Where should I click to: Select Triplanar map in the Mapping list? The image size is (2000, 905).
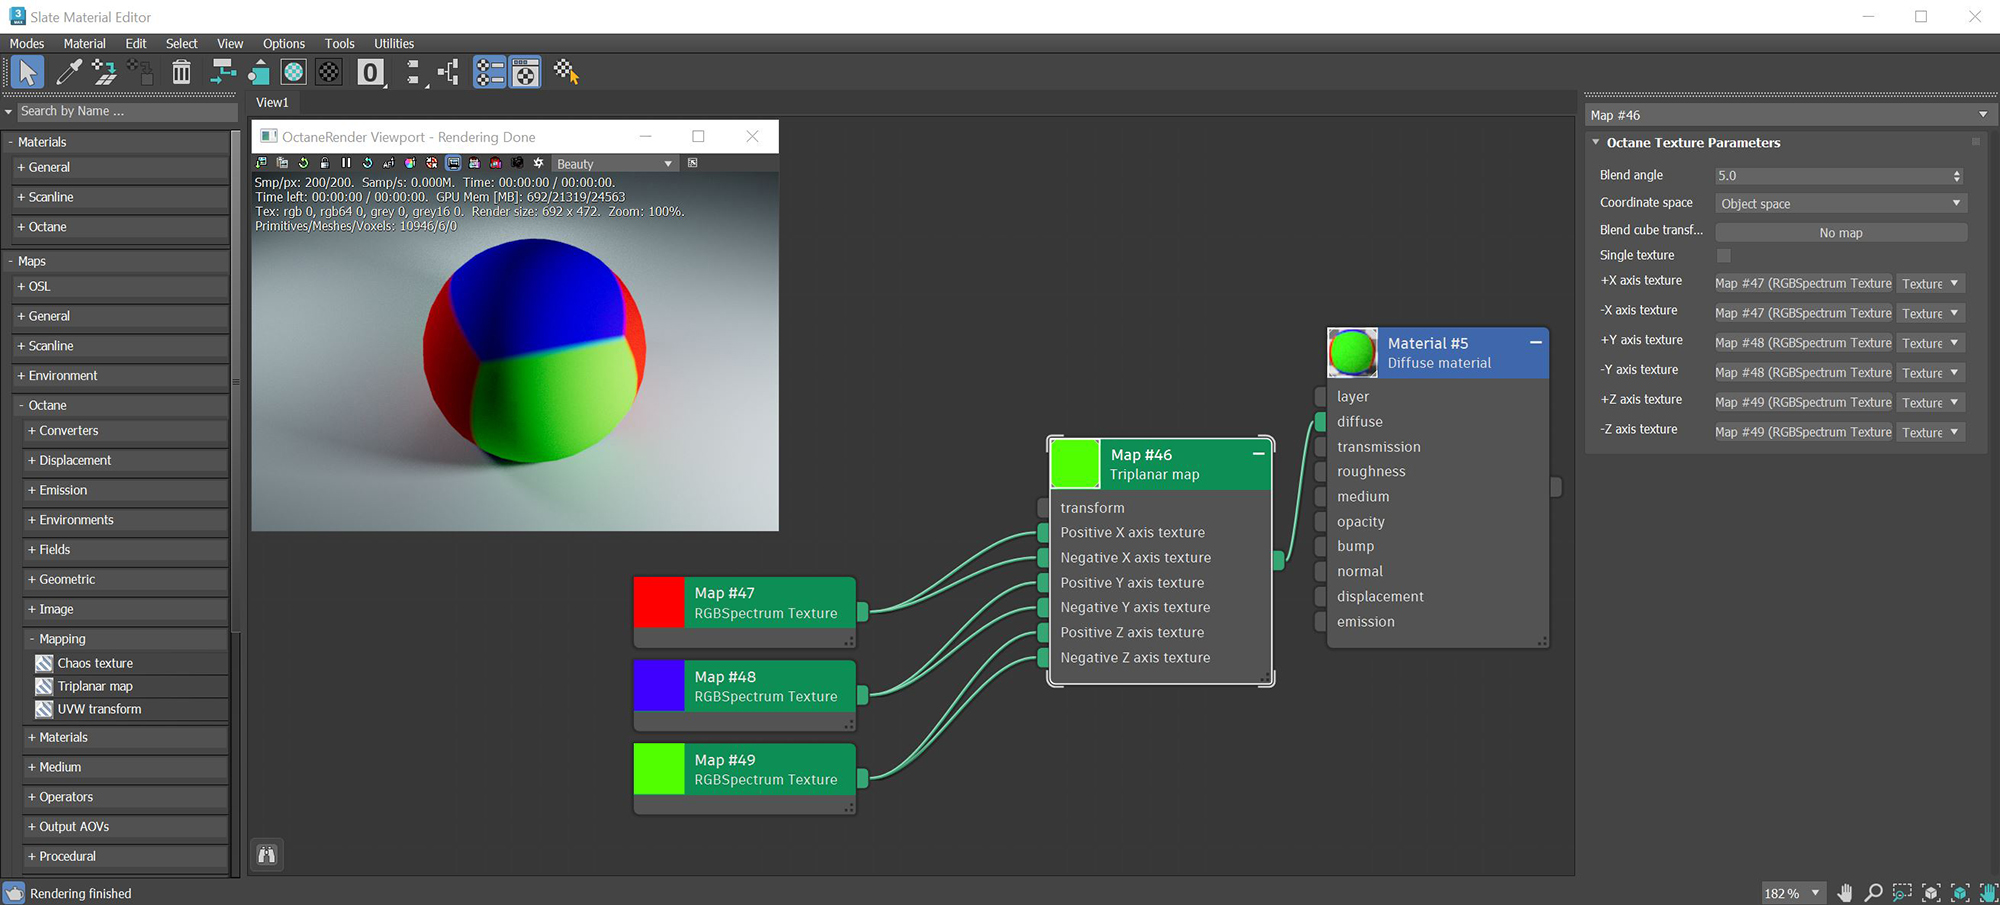95,686
